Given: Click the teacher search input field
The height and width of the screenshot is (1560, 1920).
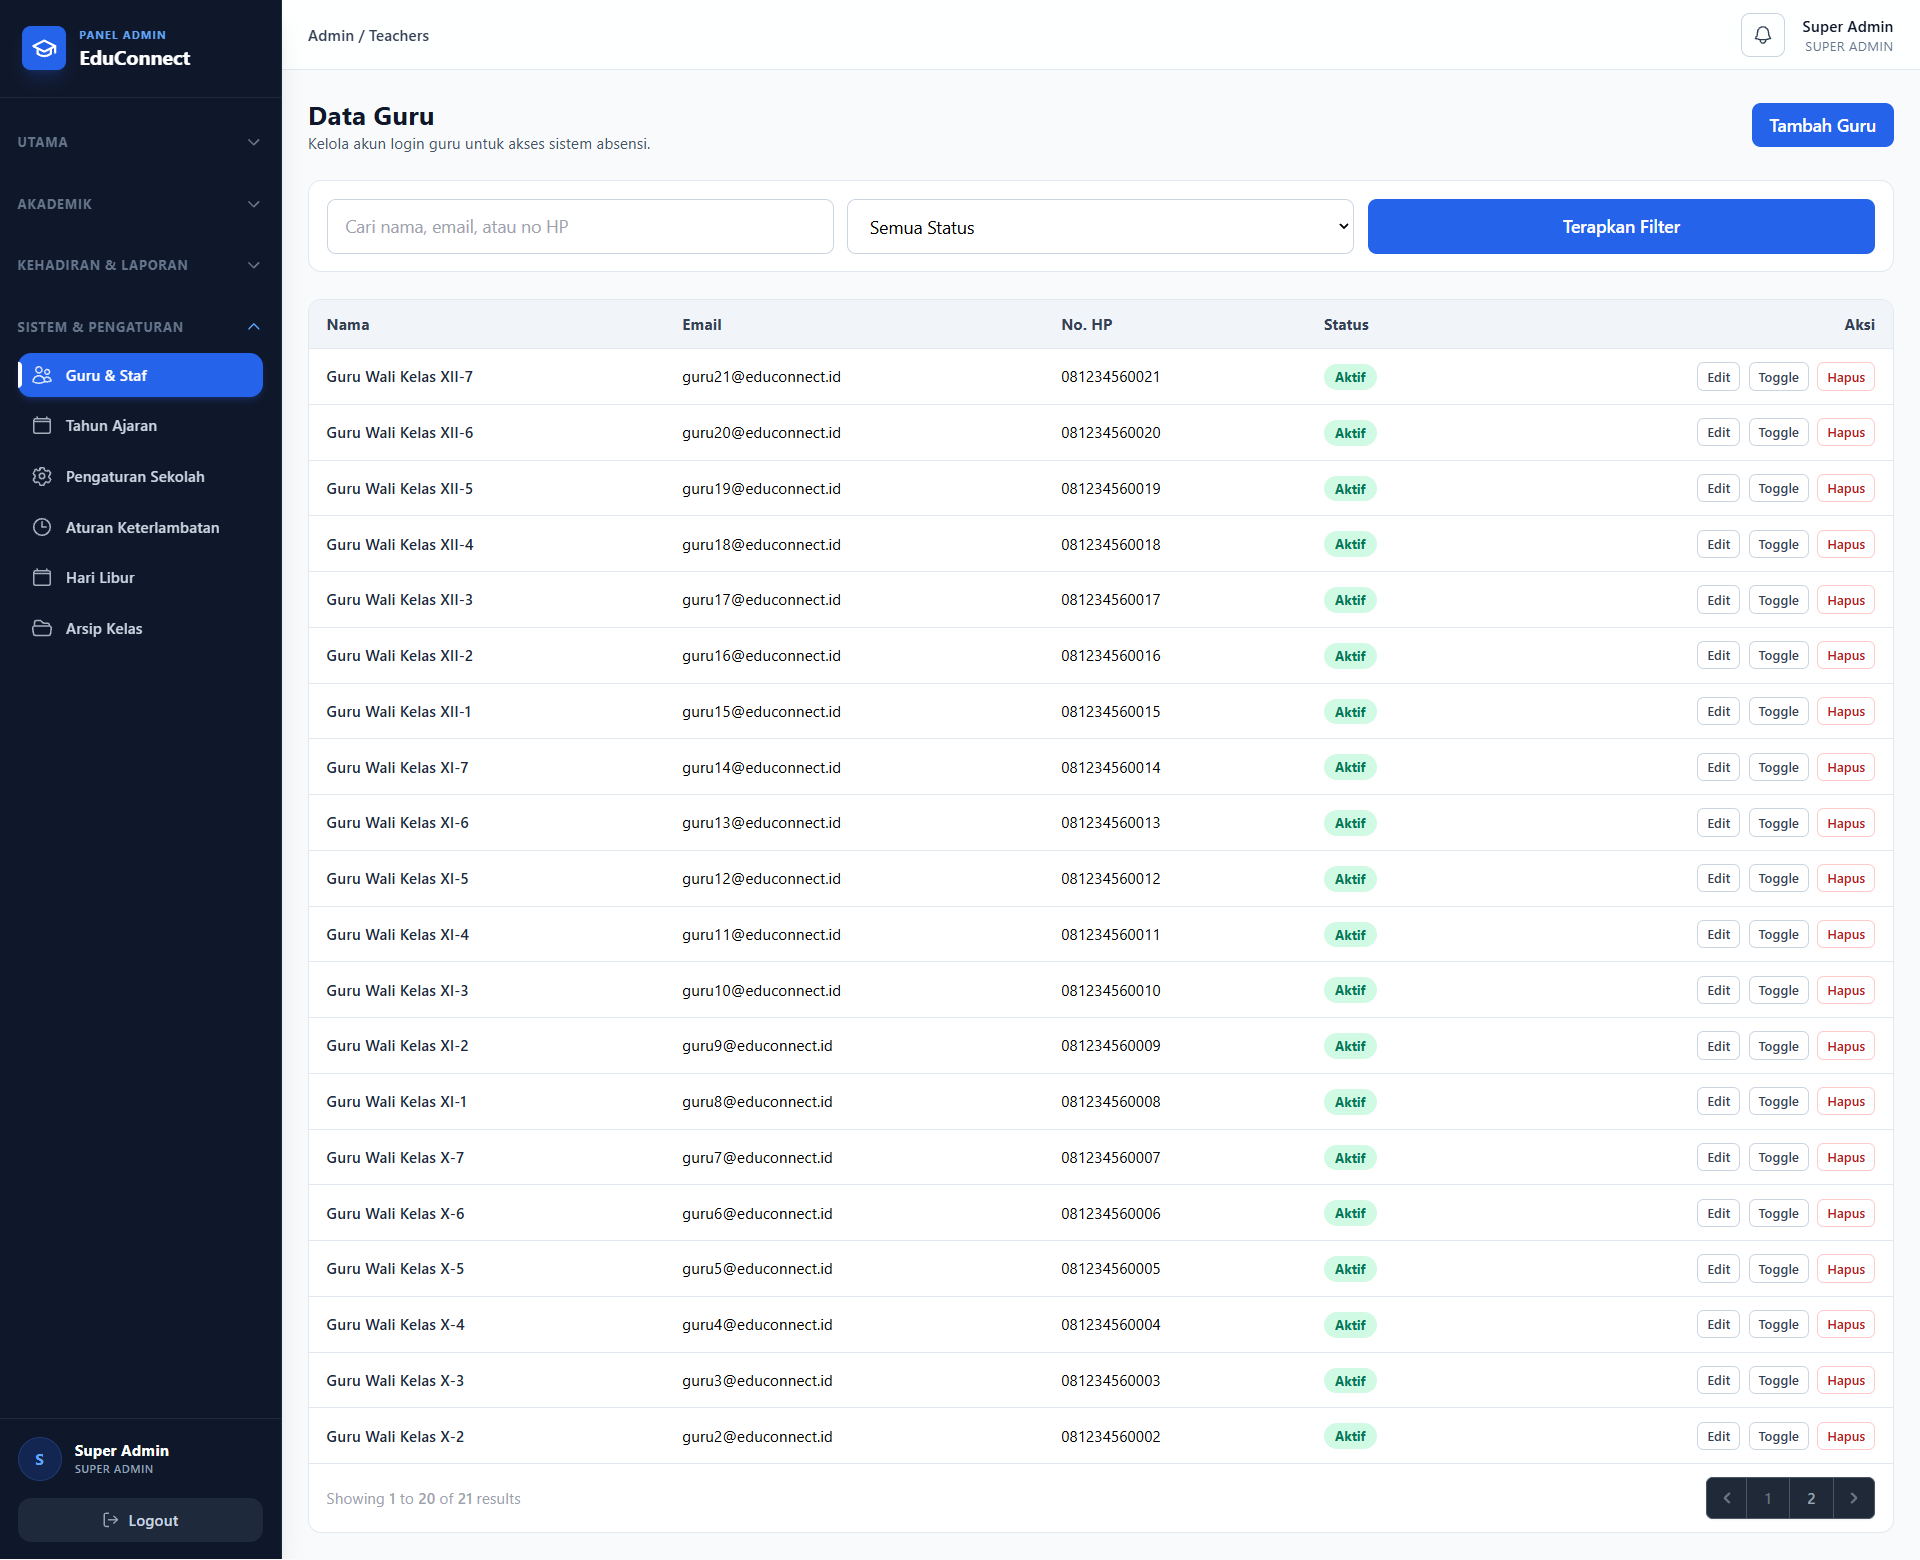Looking at the screenshot, I should pos(580,227).
